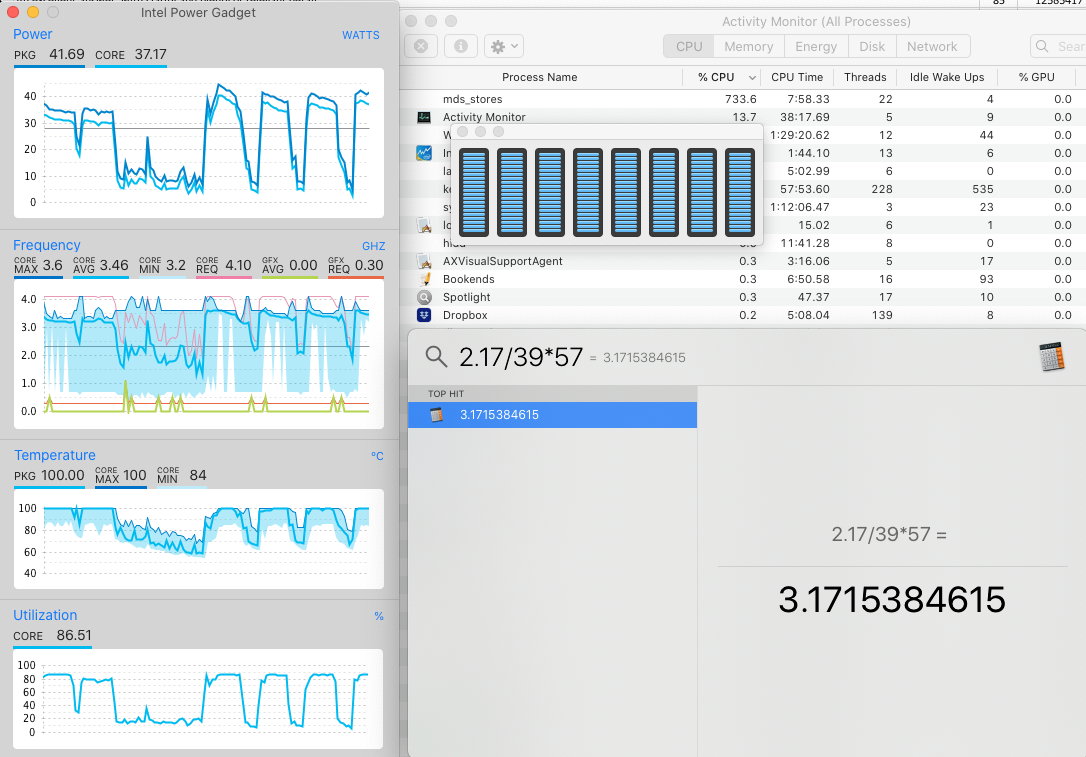Open the gear action menu dropdown

coord(504,46)
